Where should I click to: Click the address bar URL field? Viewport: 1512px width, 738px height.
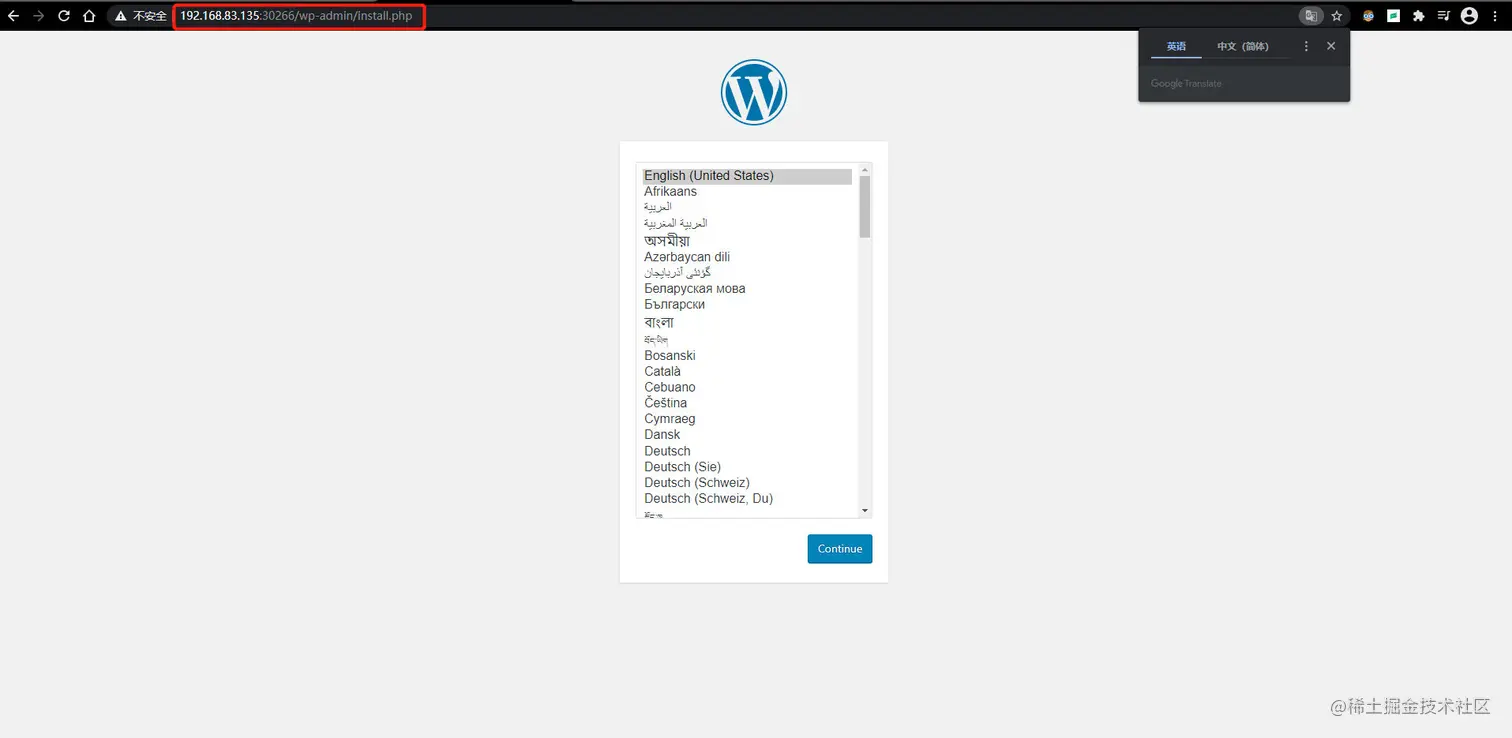tap(298, 16)
